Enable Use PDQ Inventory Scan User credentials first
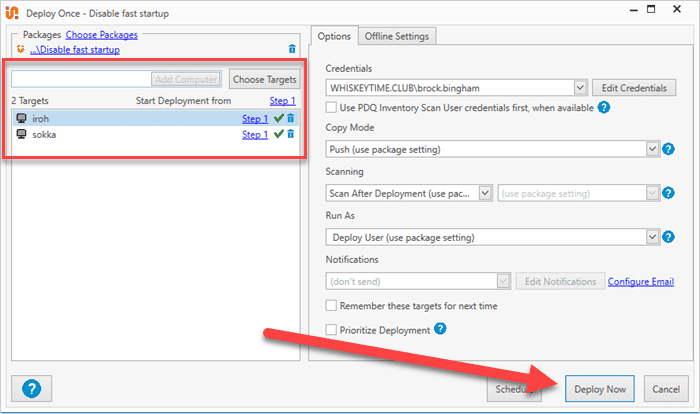The width and height of the screenshot is (700, 414). (331, 107)
